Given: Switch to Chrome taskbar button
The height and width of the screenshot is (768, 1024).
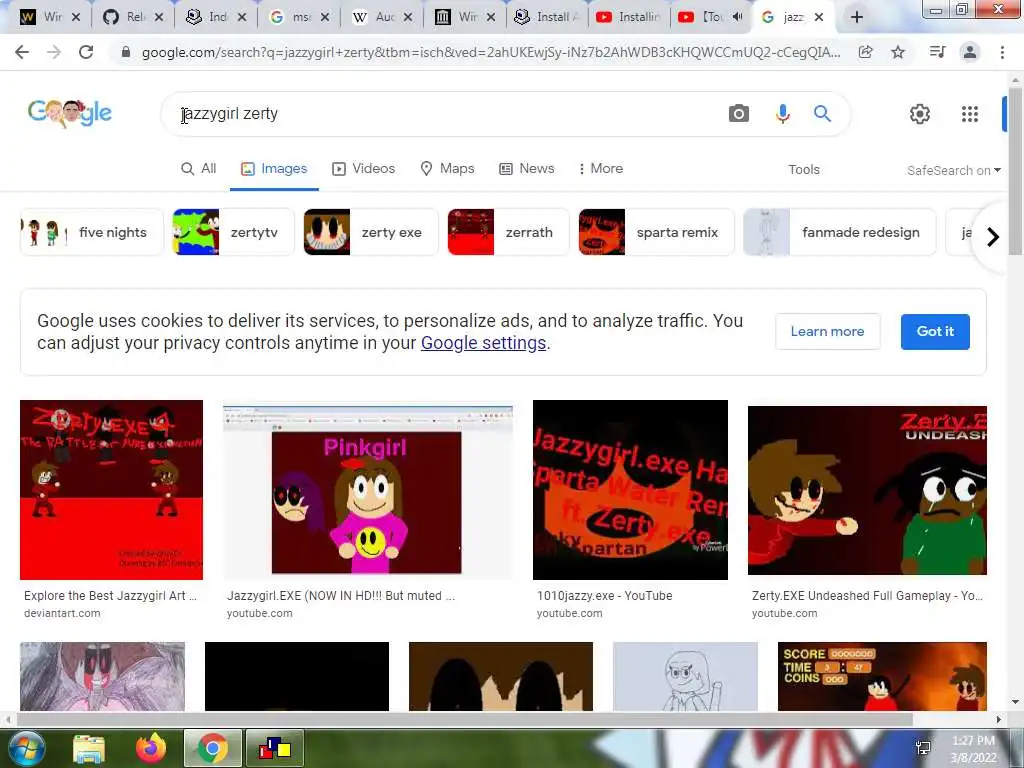Looking at the screenshot, I should [212, 748].
